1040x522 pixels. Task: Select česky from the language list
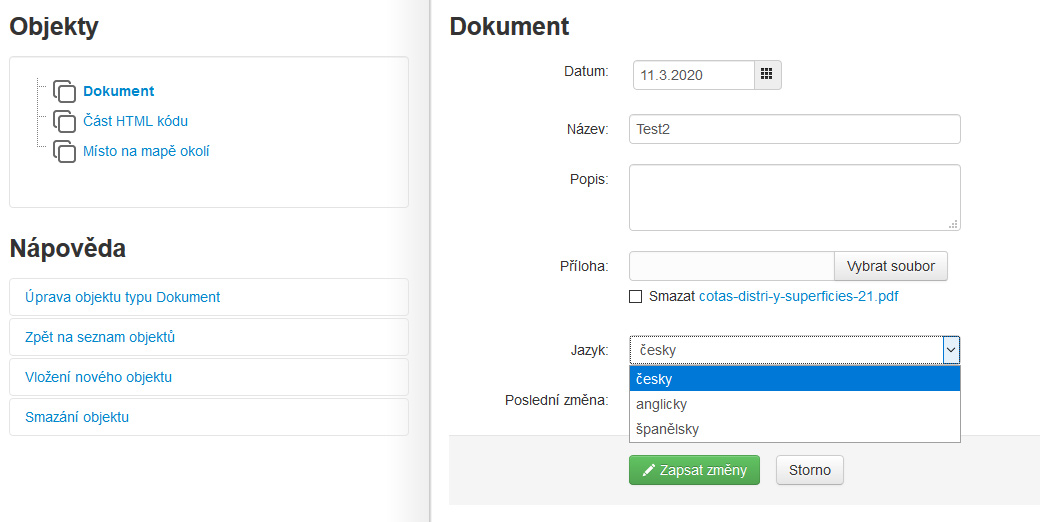794,379
